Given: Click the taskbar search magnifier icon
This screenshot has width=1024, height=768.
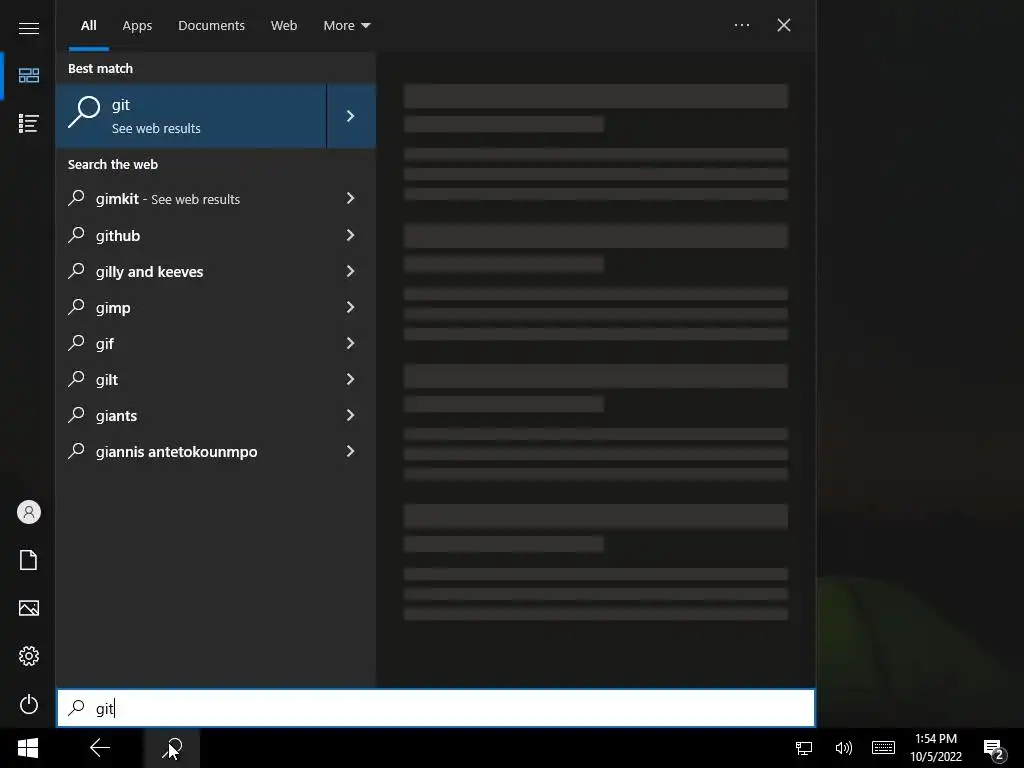Looking at the screenshot, I should (x=172, y=748).
